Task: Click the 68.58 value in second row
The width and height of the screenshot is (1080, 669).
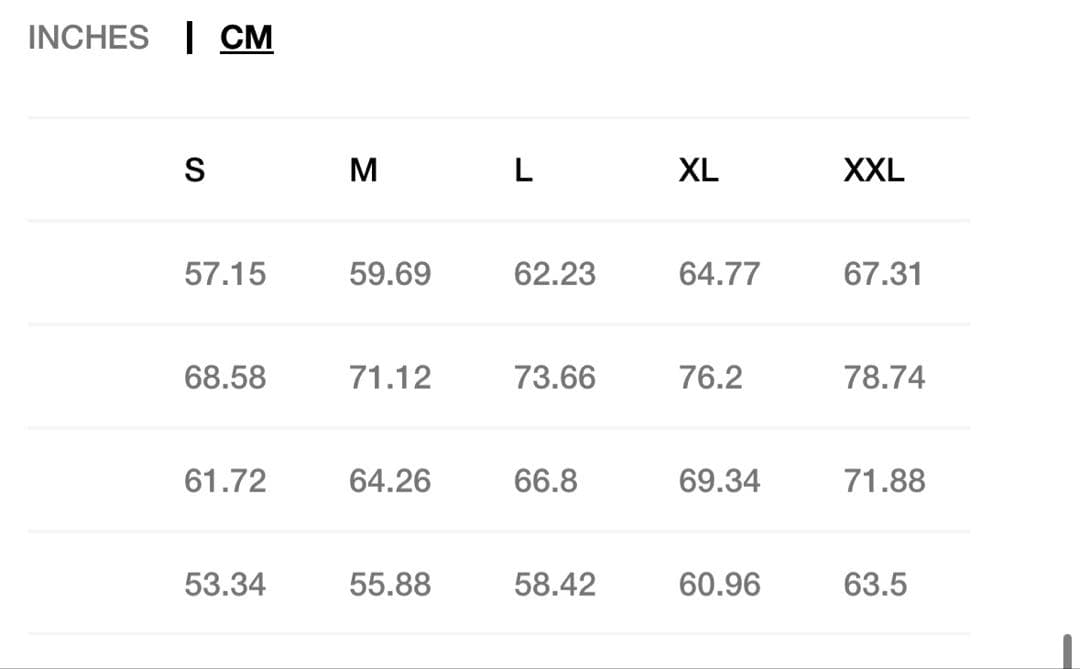Action: click(x=225, y=378)
